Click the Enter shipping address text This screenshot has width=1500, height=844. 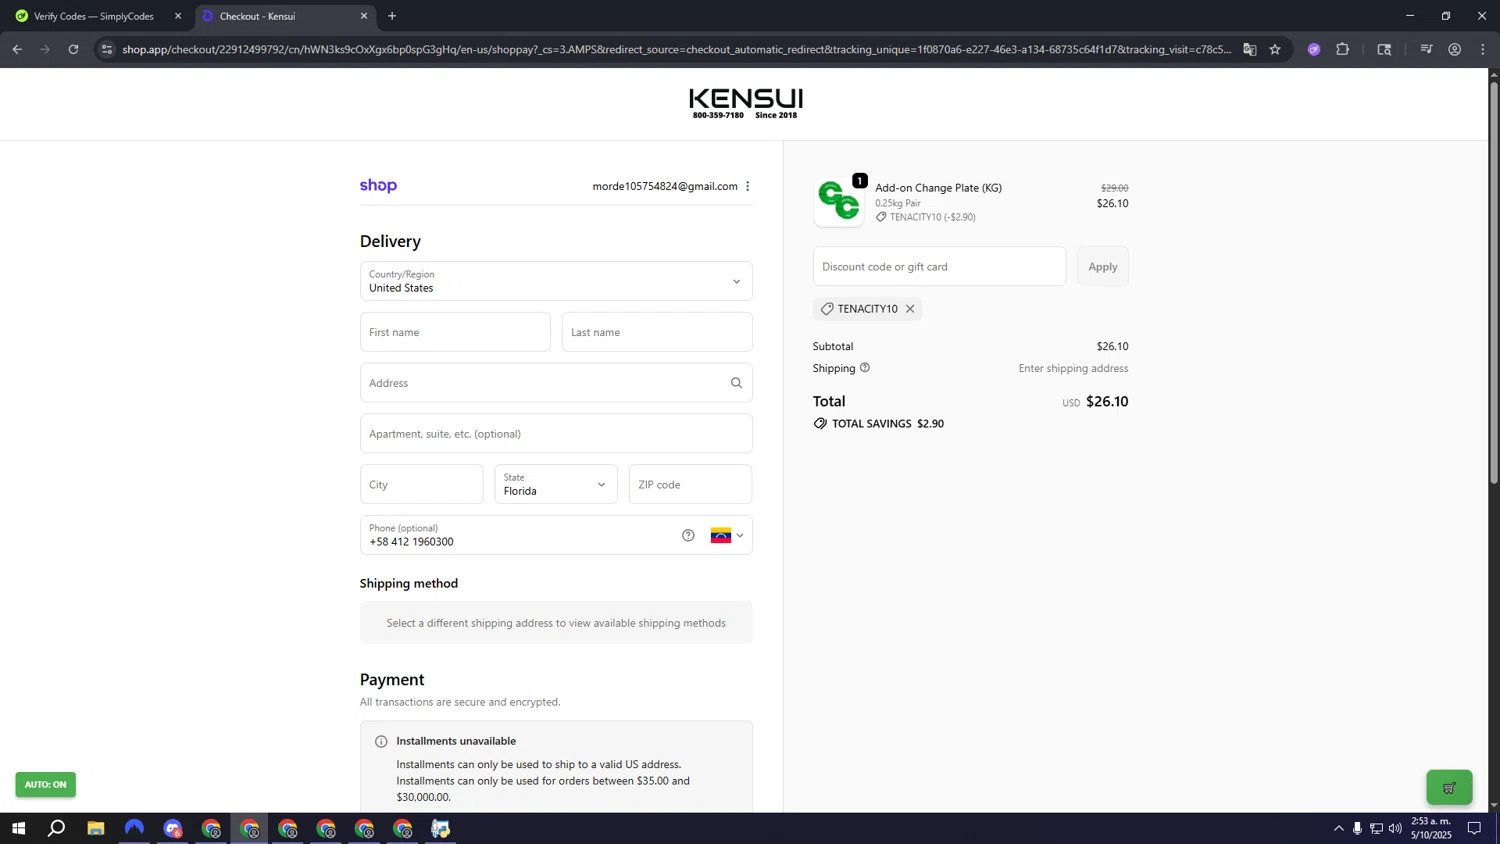1073,368
